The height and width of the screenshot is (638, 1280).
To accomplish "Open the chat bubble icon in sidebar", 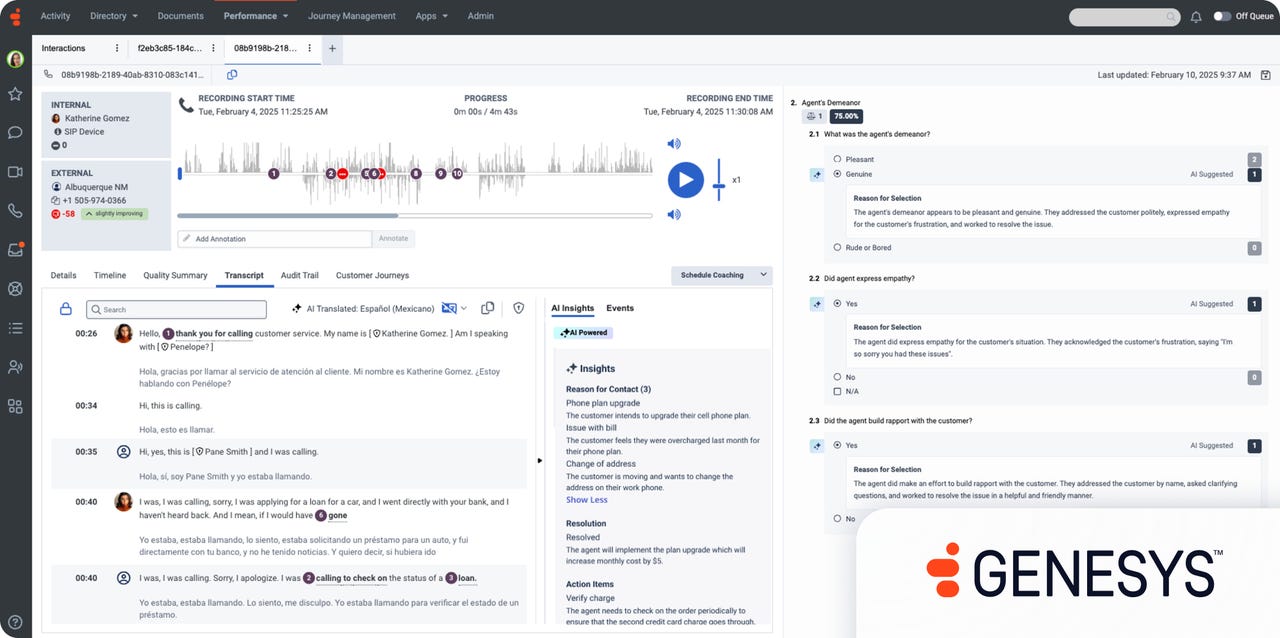I will point(15,134).
